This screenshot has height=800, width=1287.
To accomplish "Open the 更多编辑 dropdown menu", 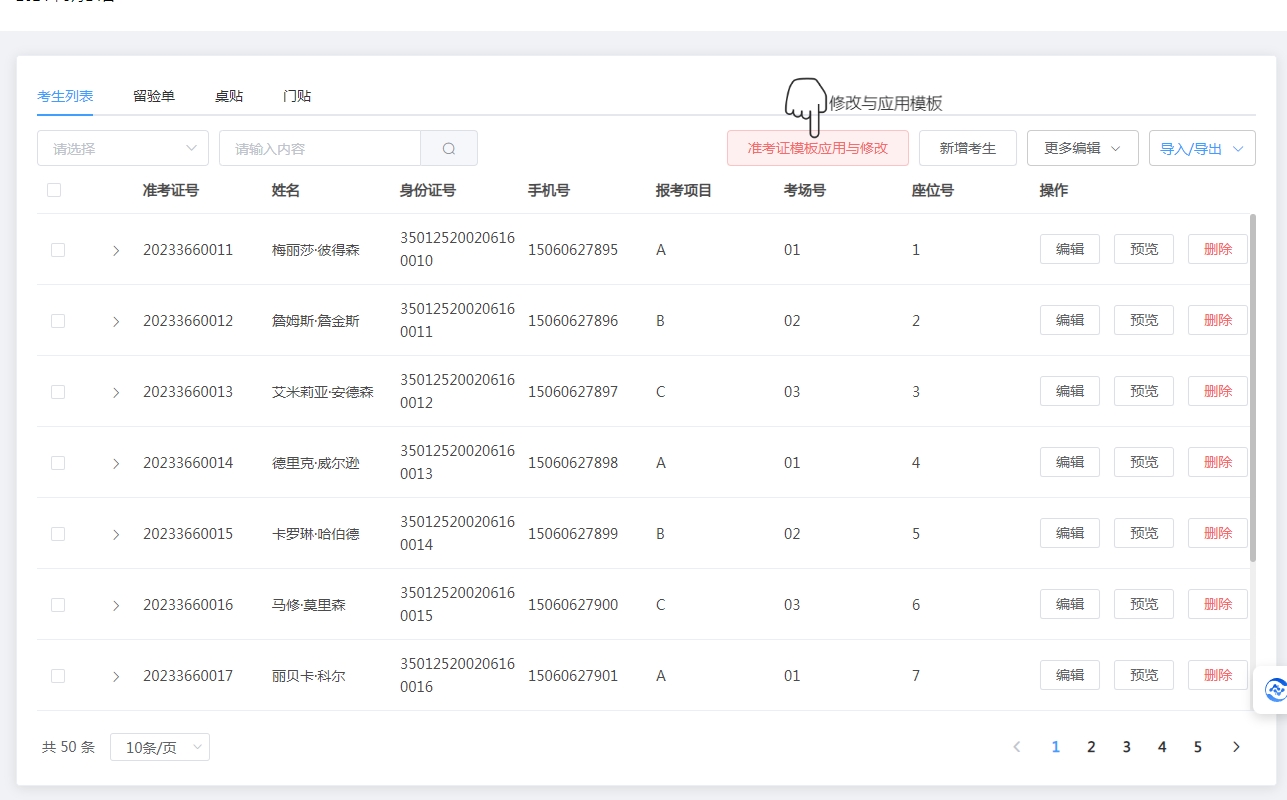I will coord(1082,148).
